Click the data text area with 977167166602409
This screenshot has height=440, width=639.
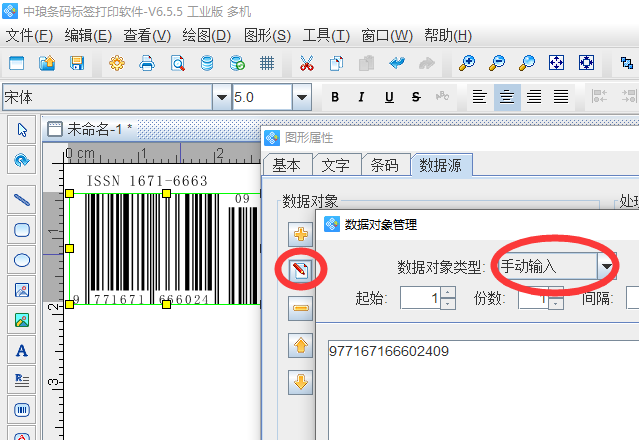point(483,390)
